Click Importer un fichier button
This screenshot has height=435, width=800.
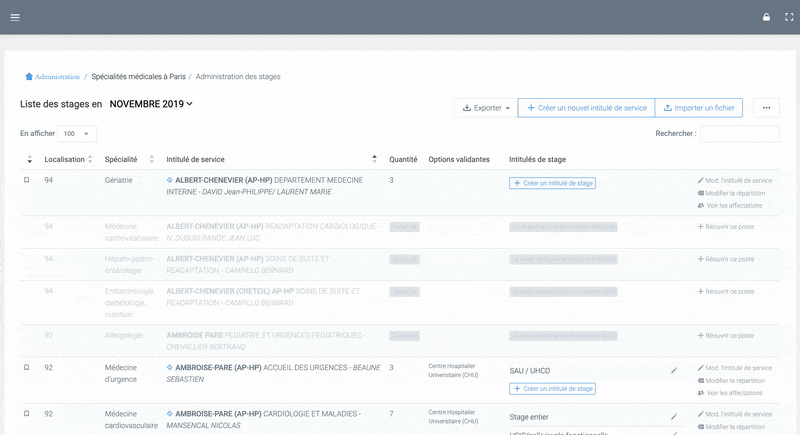[x=699, y=108]
